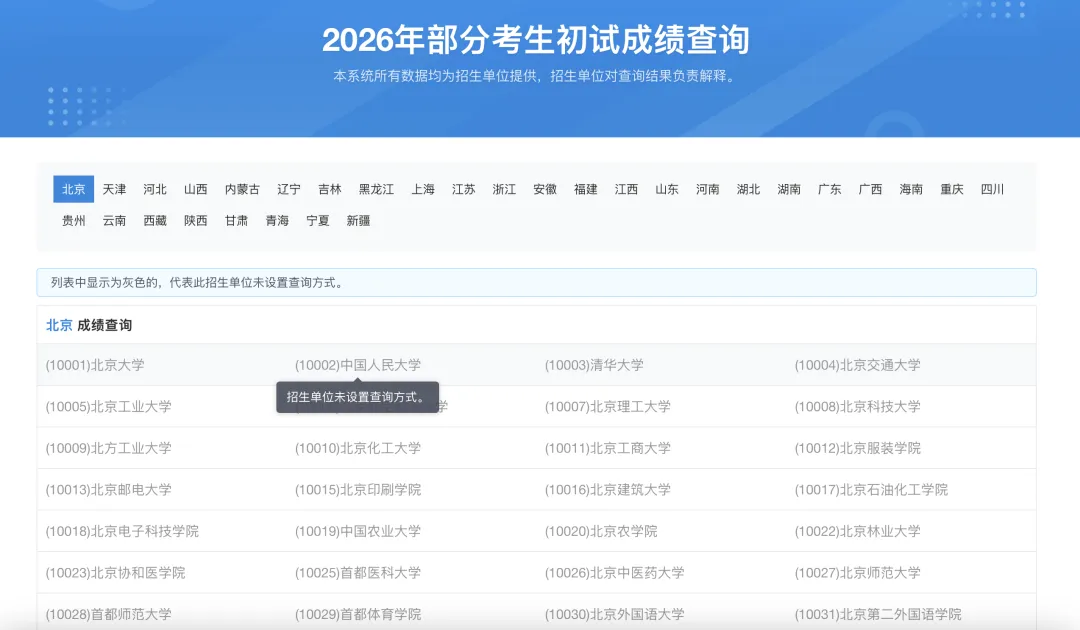
Task: Click (10013)北京邮电大学 entry
Action: click(108, 490)
